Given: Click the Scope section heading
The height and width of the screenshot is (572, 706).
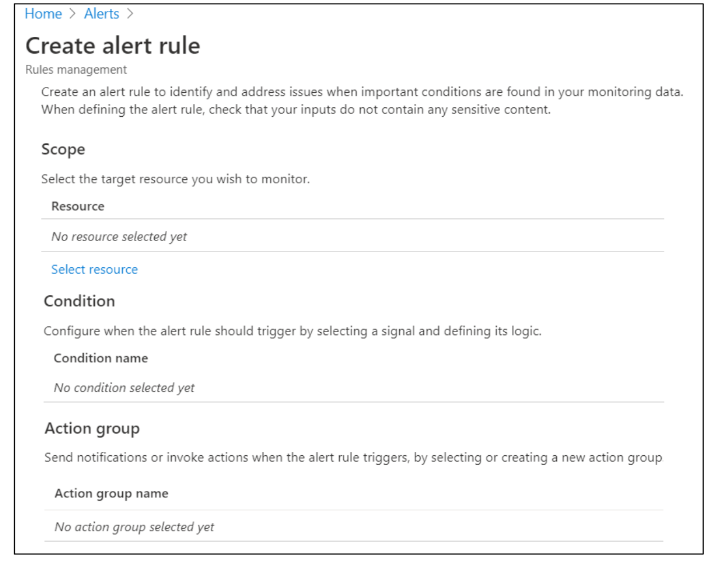Looking at the screenshot, I should click(63, 150).
